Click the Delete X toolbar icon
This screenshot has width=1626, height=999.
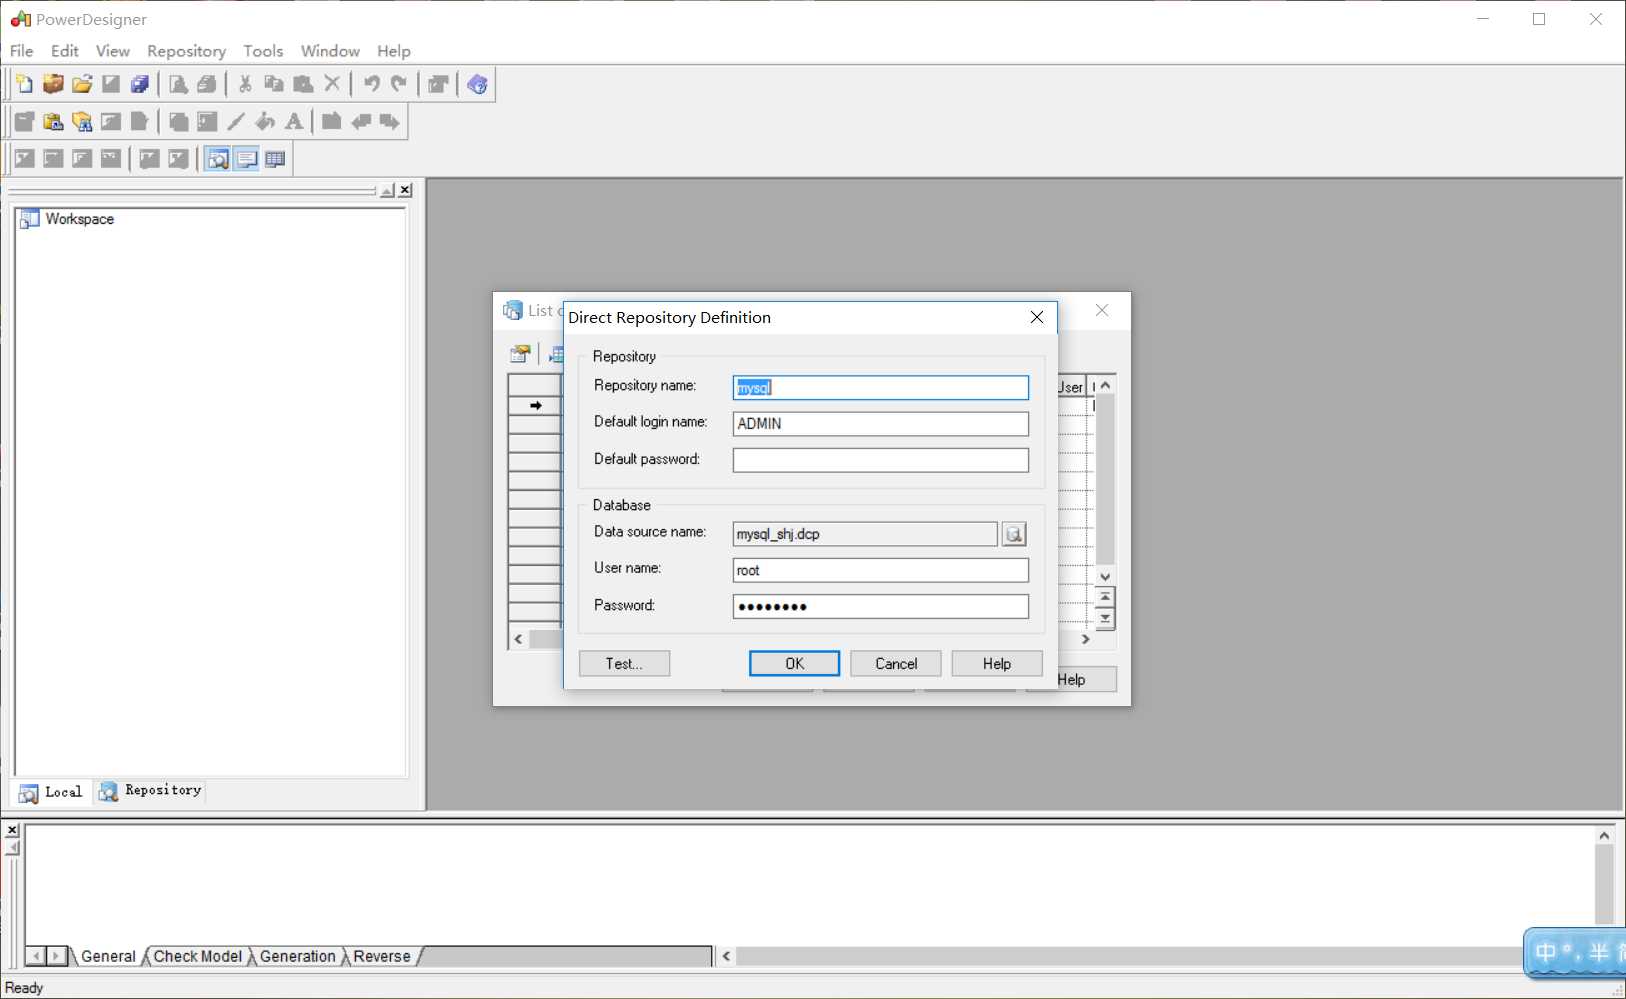(x=332, y=84)
